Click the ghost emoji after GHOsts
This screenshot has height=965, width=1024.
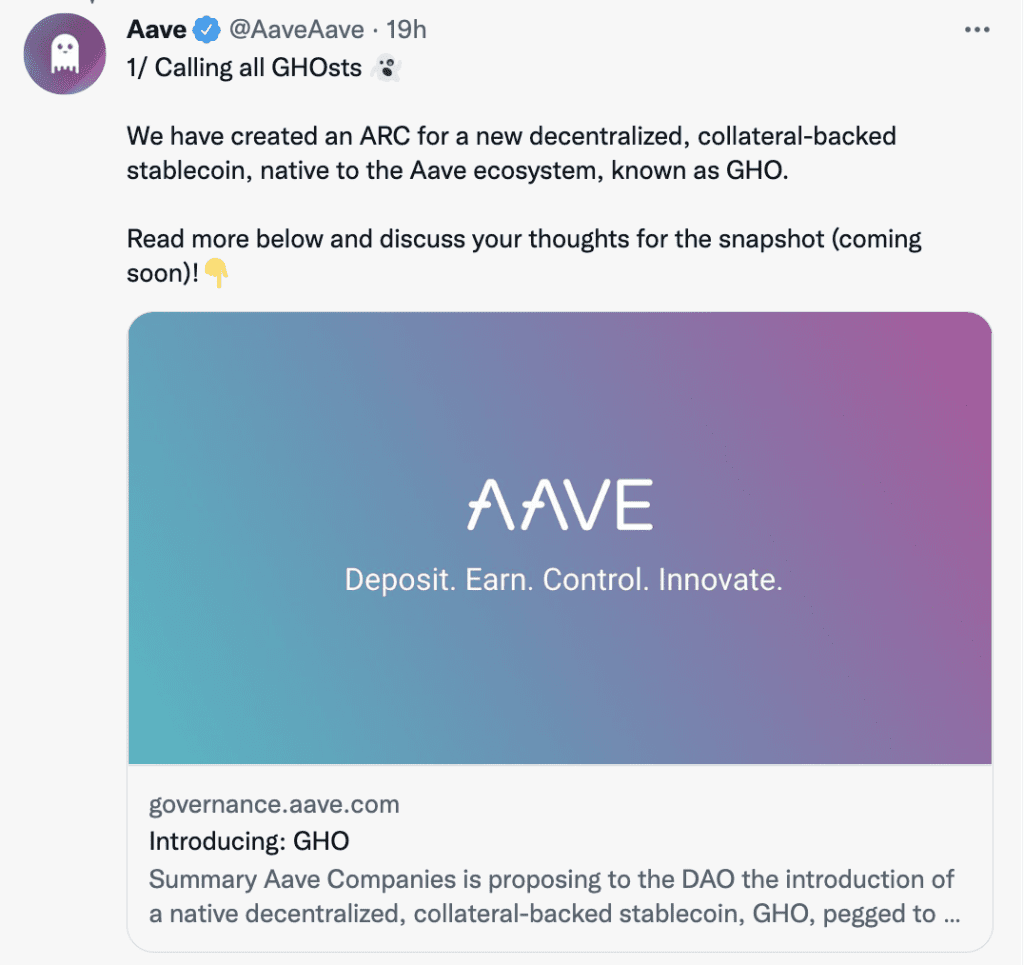pos(386,67)
